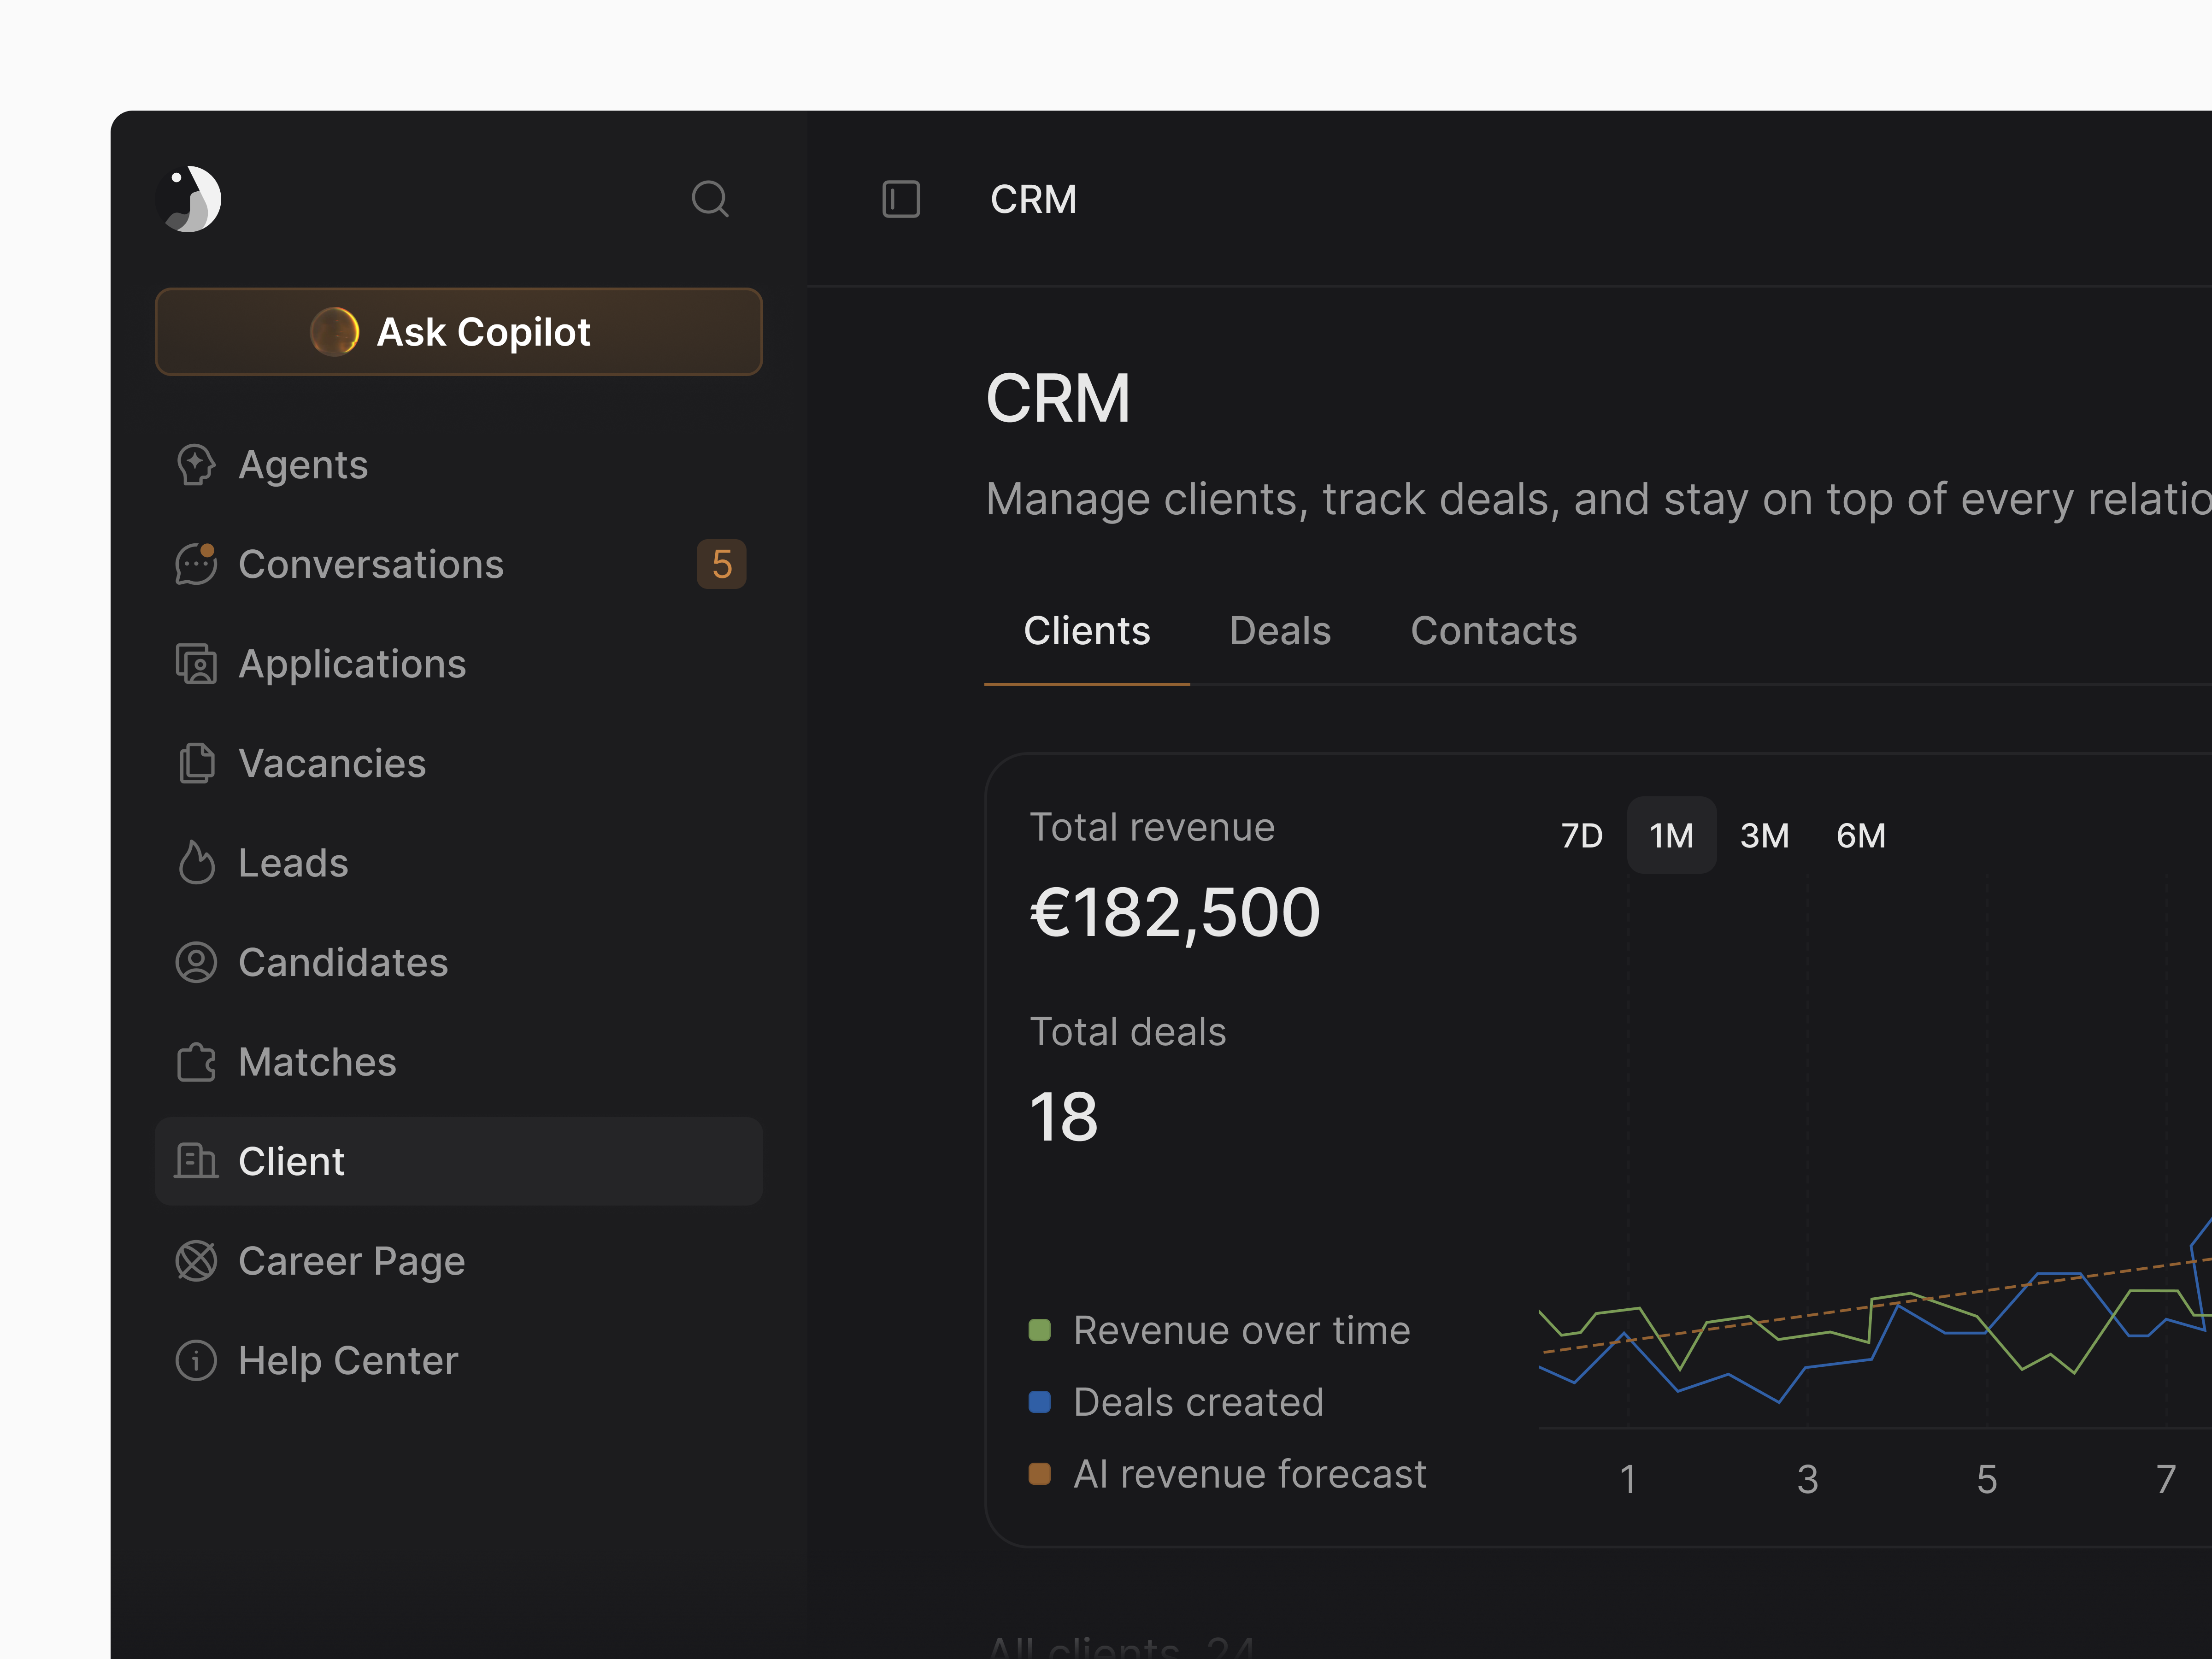Go to Applications section
This screenshot has height=1659, width=2212.
click(x=459, y=664)
